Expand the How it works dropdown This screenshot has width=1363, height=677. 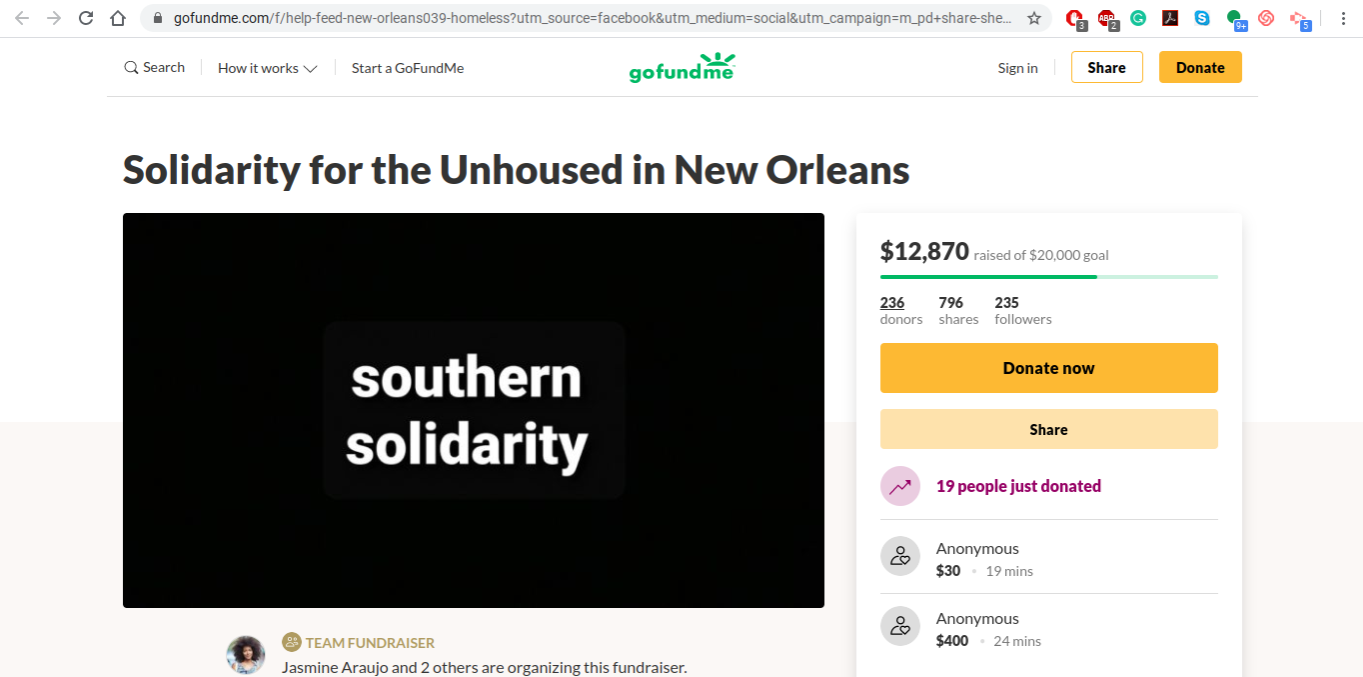267,68
